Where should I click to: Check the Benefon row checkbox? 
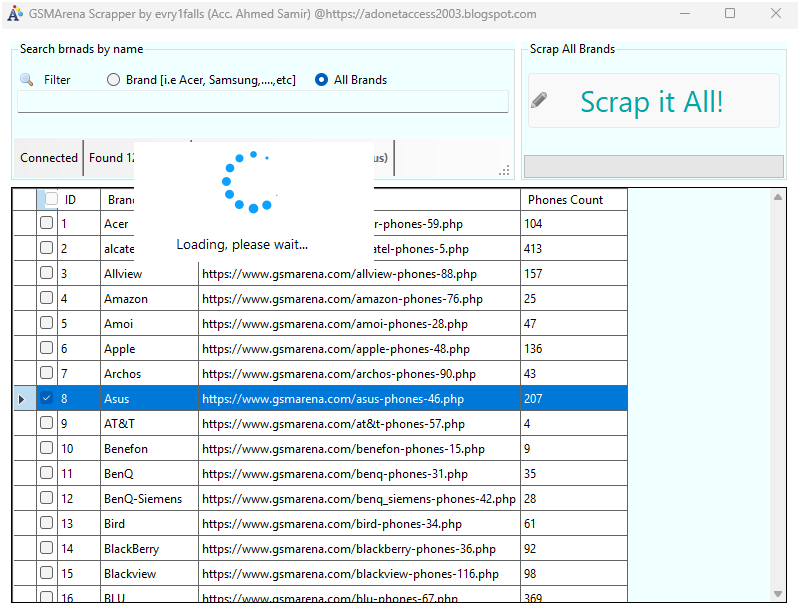pyautogui.click(x=46, y=448)
